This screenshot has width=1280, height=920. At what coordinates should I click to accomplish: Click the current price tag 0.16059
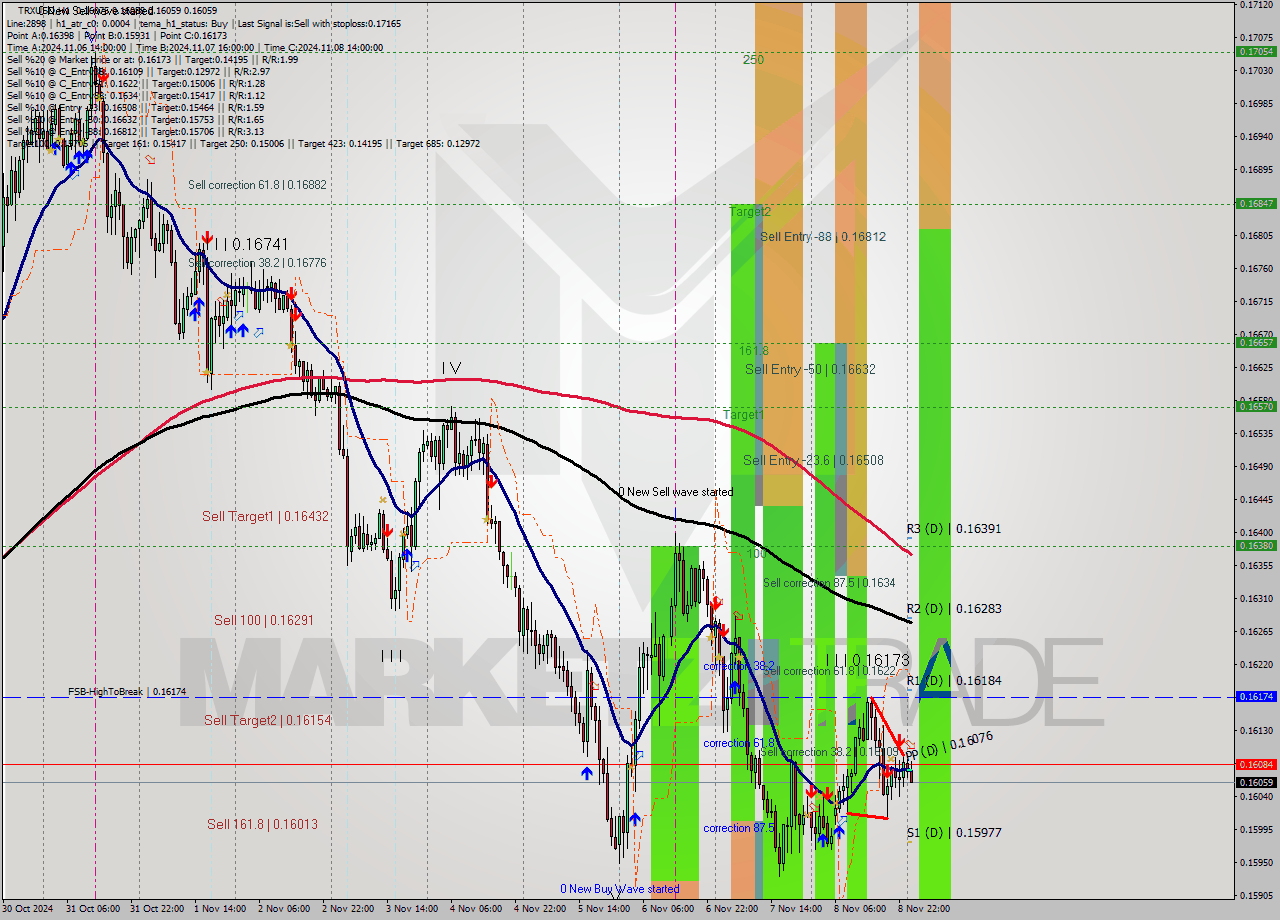click(x=1256, y=782)
